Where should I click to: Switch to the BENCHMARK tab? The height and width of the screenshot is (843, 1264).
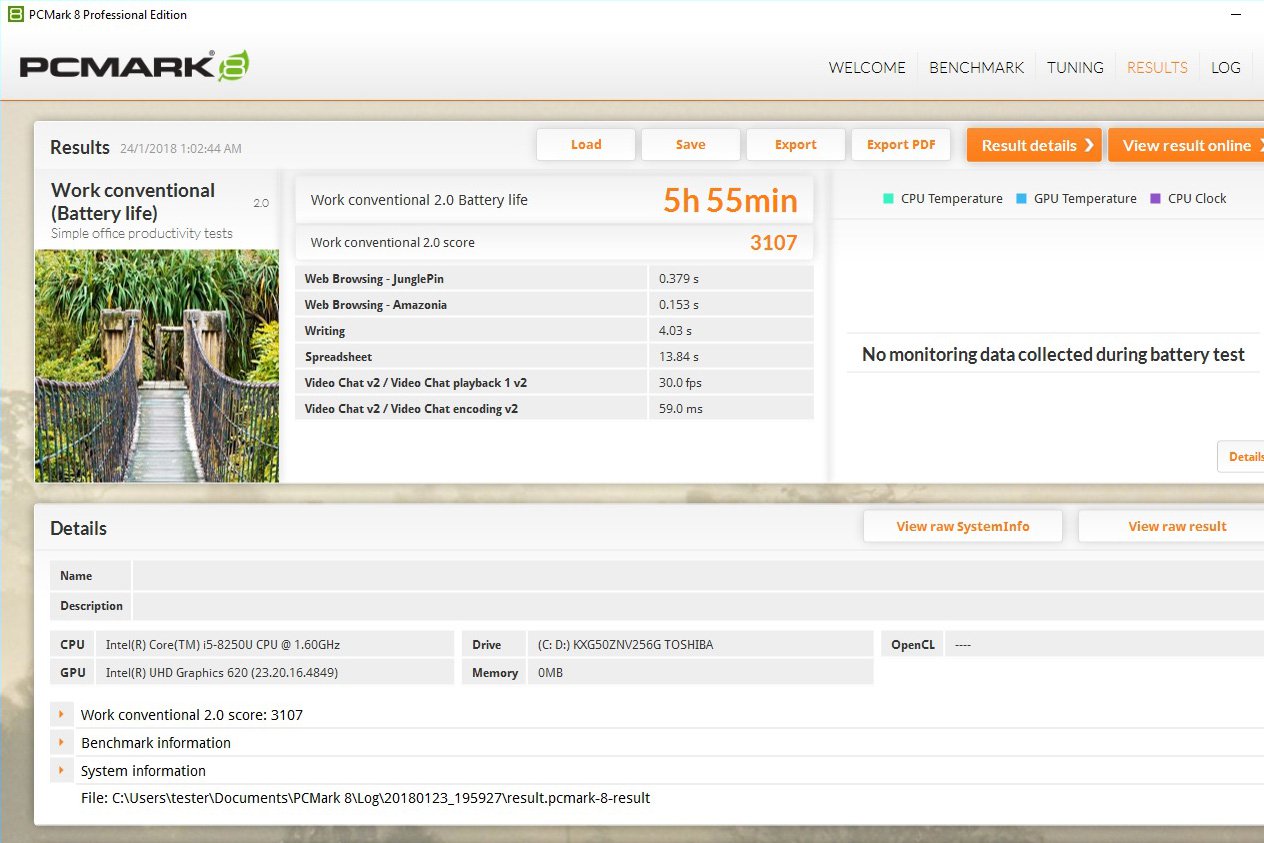[976, 68]
